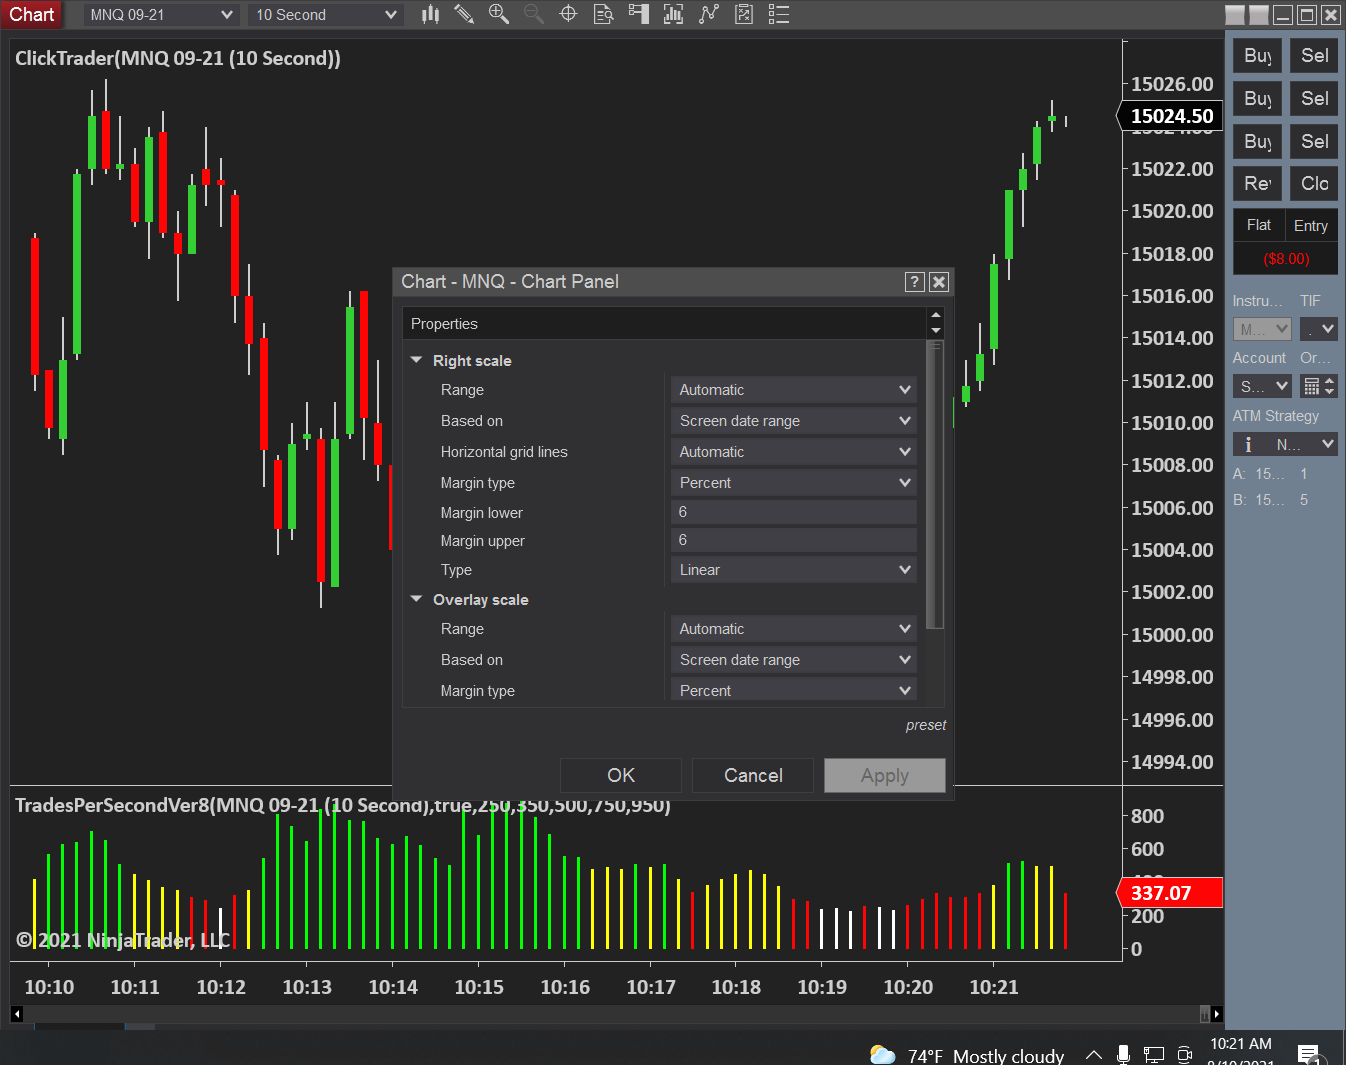
Task: Open the Windows notification center
Action: tap(1308, 1054)
